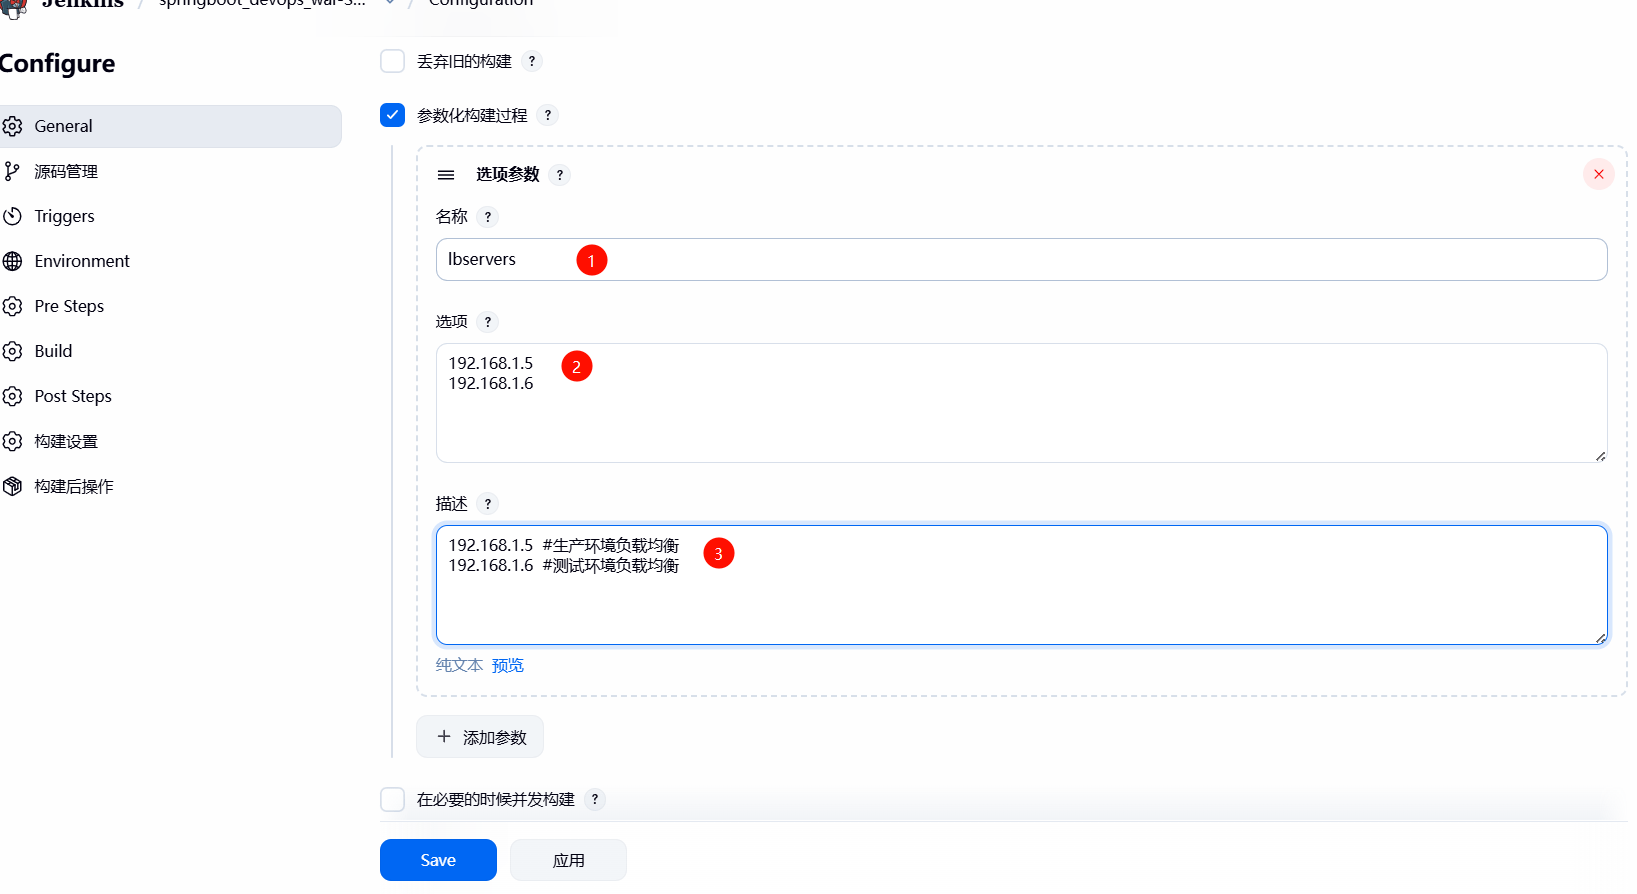Screen dimensions: 1637x894
Task: Open the project breadcrumb dropdown chevron
Action: pyautogui.click(x=390, y=3)
